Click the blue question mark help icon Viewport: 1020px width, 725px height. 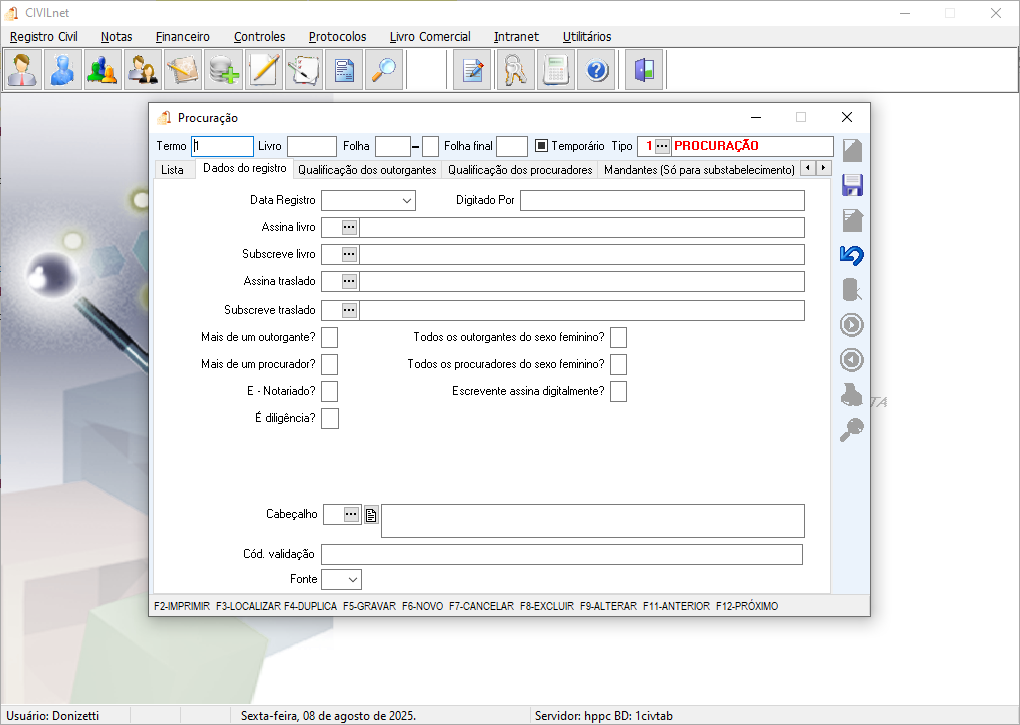596,70
